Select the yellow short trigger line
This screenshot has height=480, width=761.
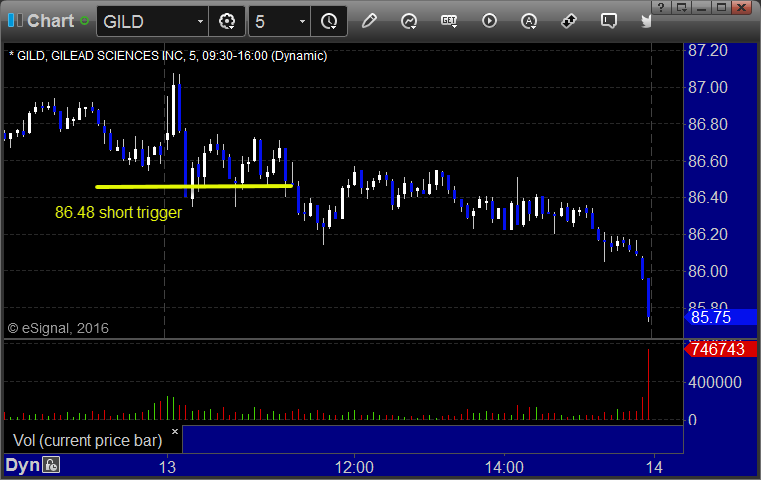pyautogui.click(x=194, y=186)
